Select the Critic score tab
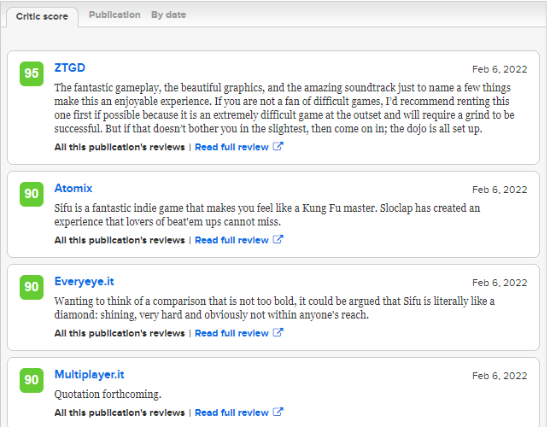Viewport: 550px width, 427px height. (x=42, y=16)
